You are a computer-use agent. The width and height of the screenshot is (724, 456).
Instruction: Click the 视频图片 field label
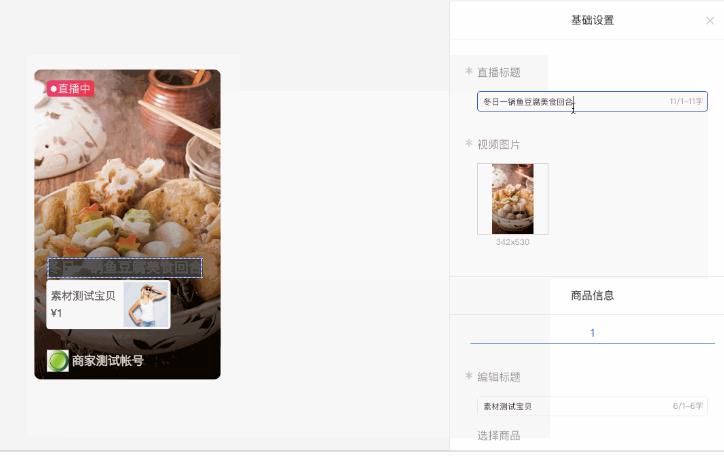click(x=499, y=144)
